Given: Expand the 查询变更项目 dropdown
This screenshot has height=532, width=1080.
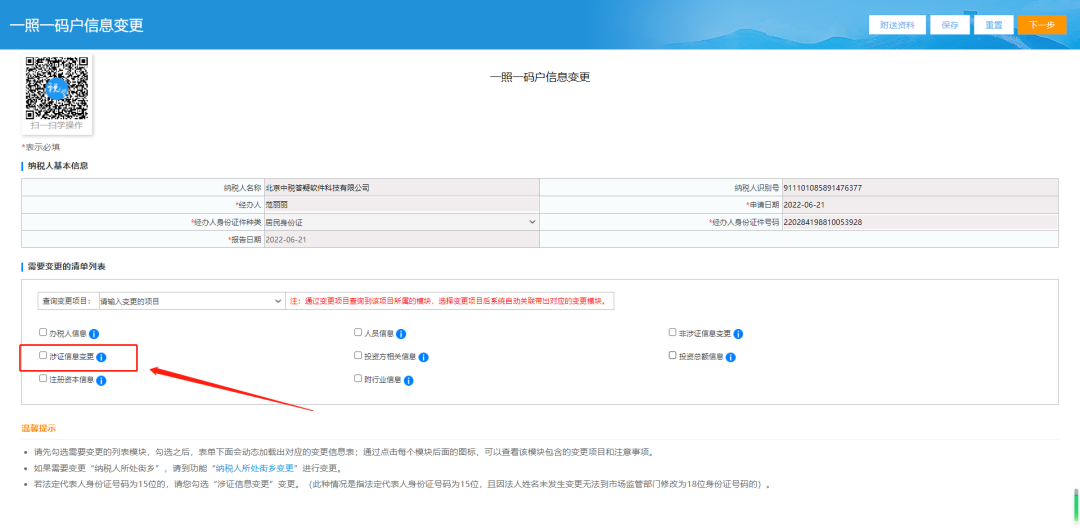Looking at the screenshot, I should (190, 300).
